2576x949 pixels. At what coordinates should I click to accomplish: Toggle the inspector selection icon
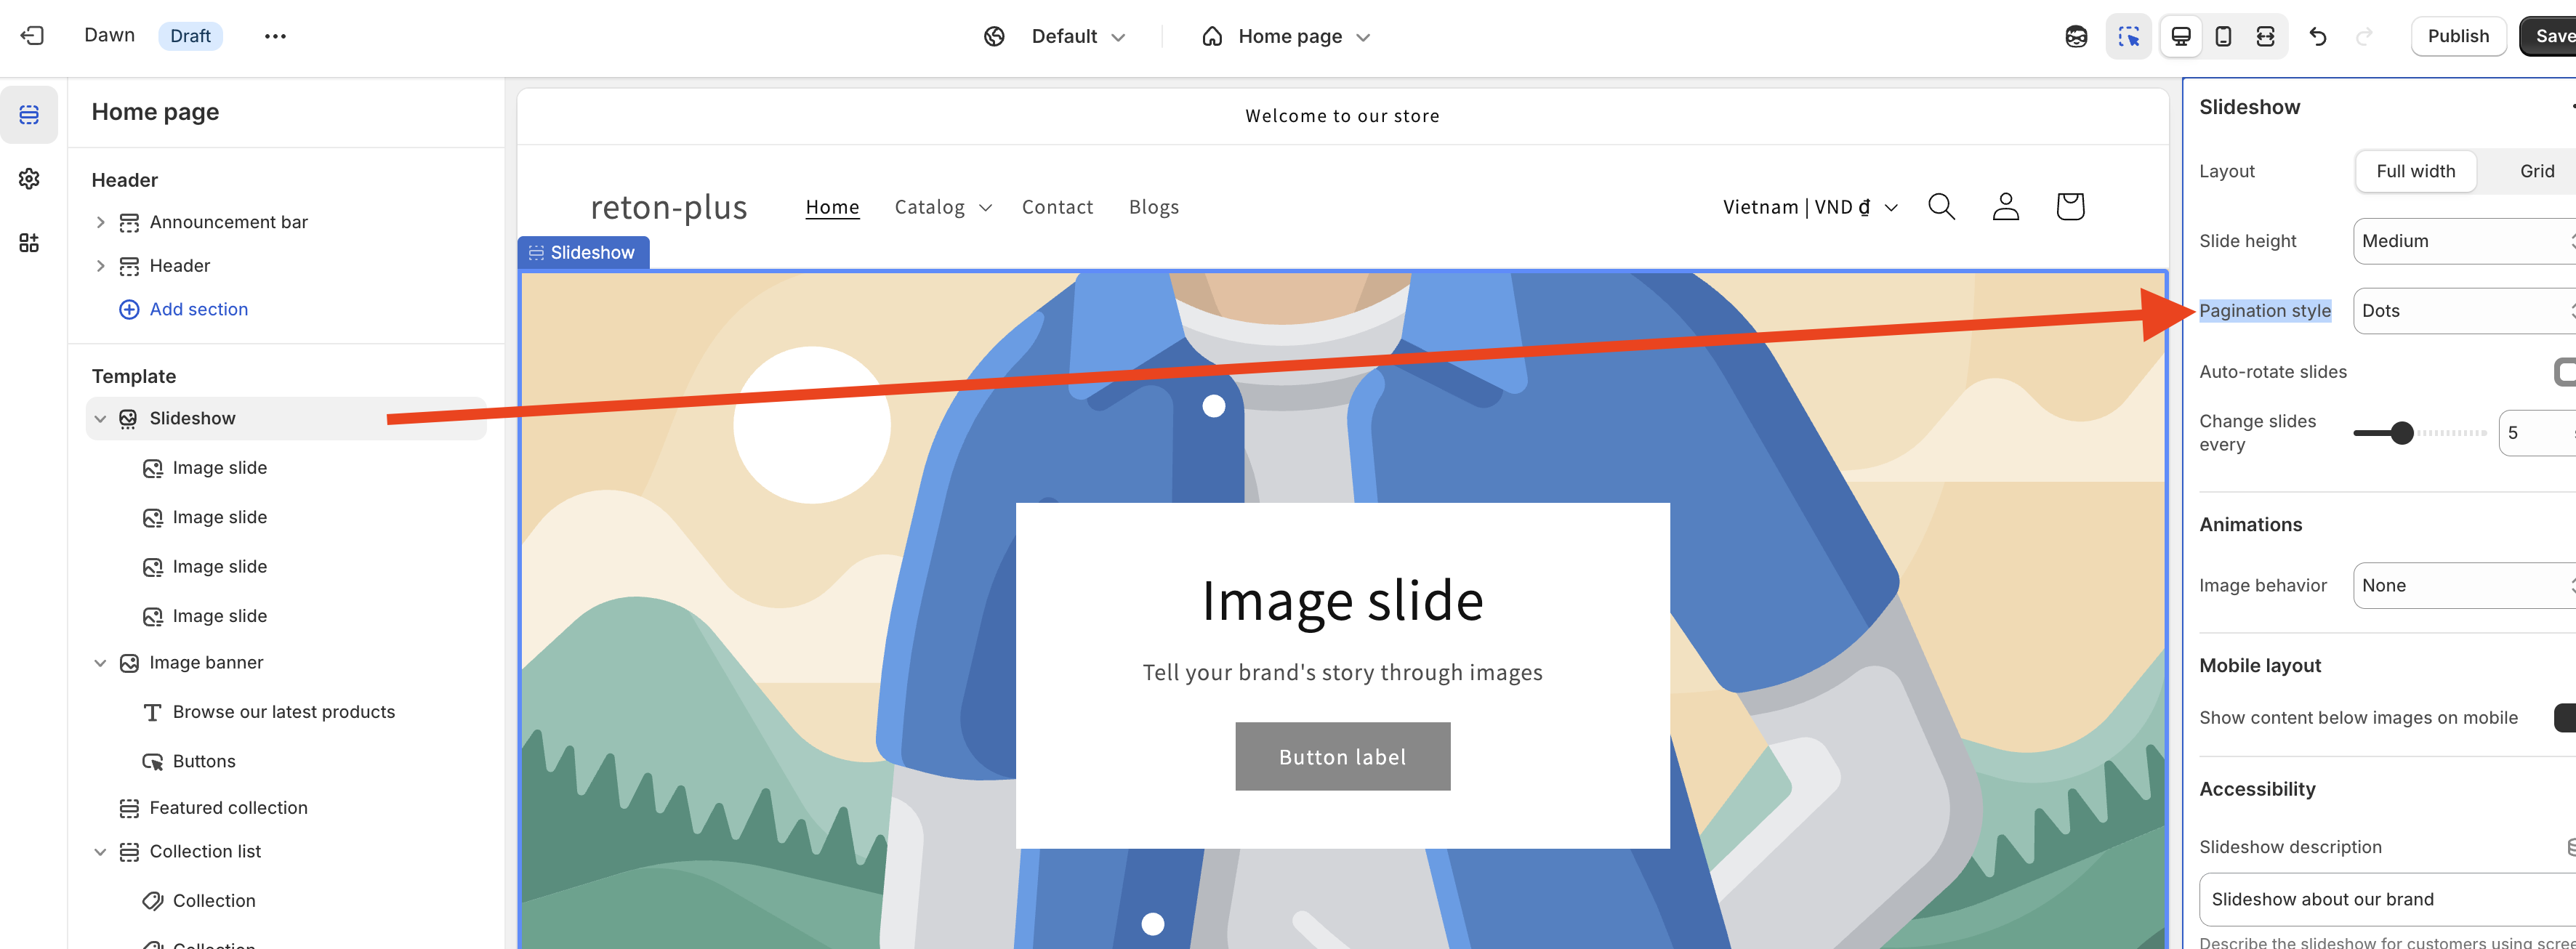(x=2128, y=37)
